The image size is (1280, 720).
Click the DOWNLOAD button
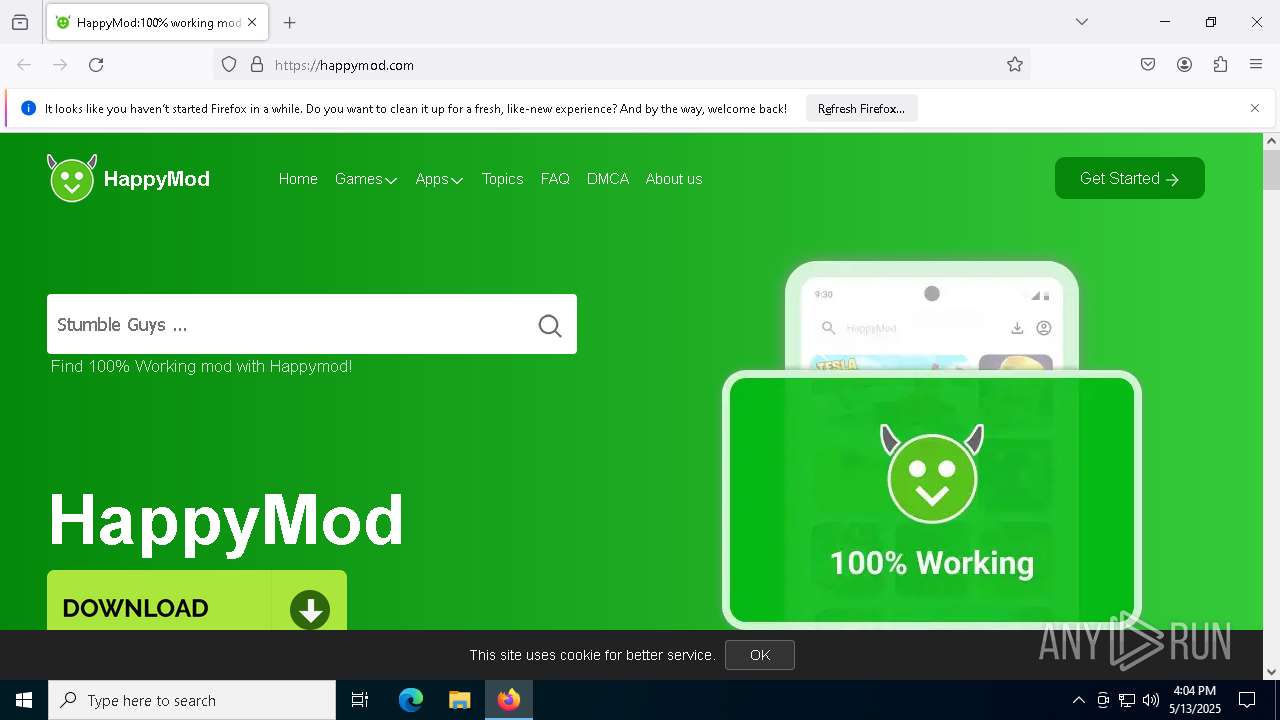click(197, 601)
